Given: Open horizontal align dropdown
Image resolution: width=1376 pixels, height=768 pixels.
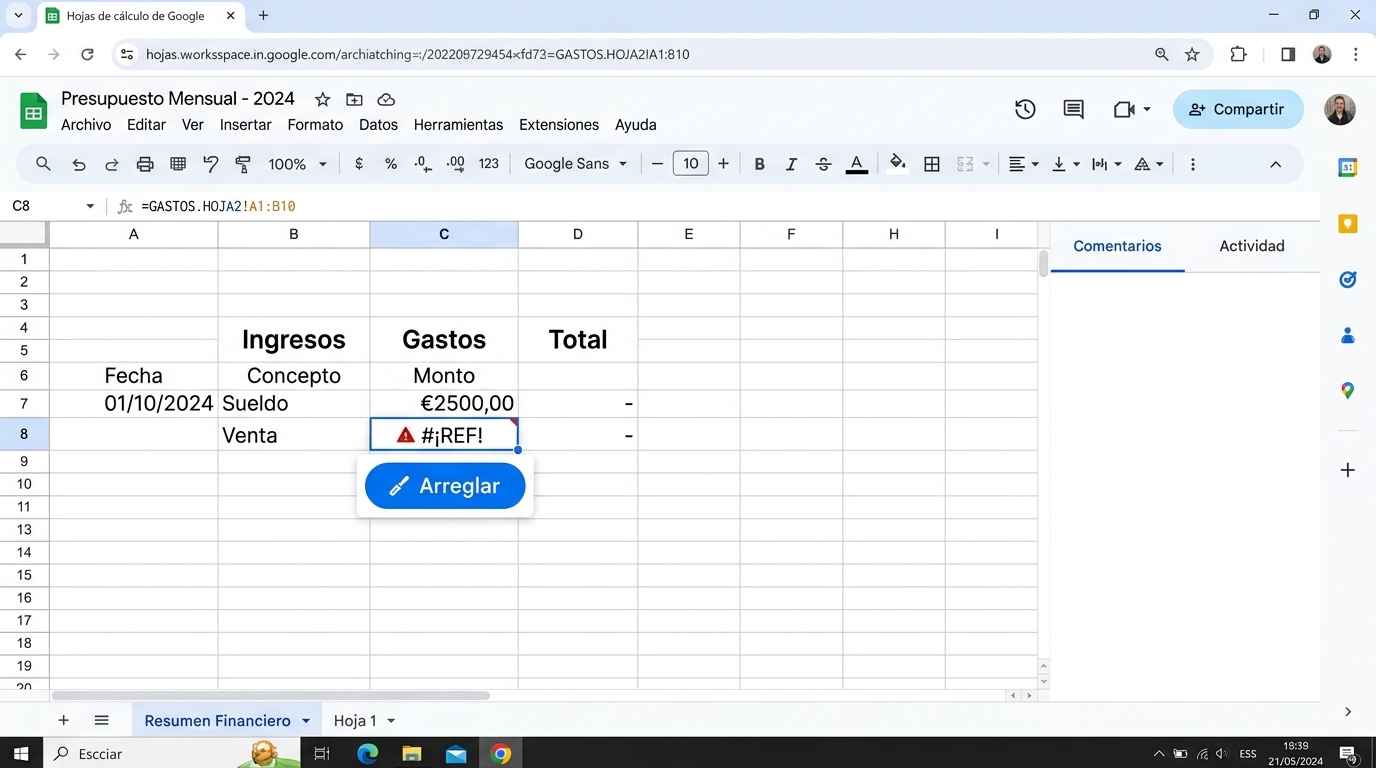Looking at the screenshot, I should pos(1023,164).
